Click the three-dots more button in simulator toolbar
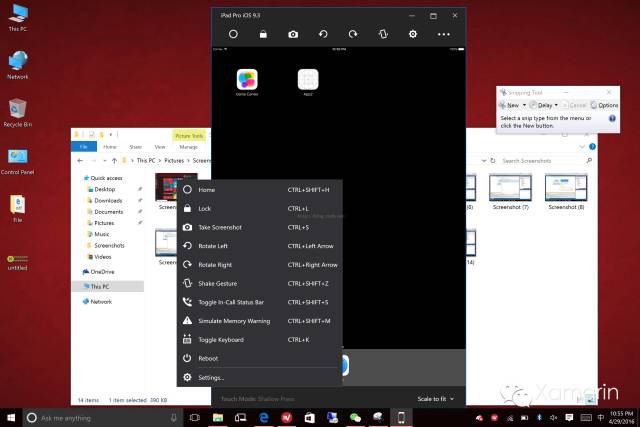This screenshot has width=640, height=427. point(443,34)
